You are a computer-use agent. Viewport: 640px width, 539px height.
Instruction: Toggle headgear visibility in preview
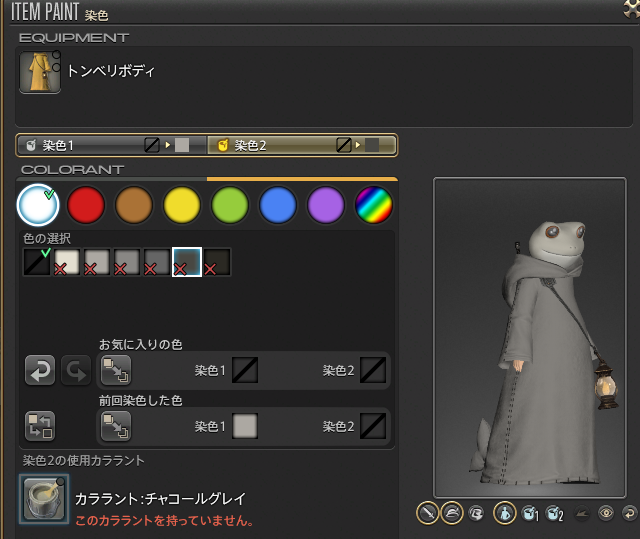(x=453, y=513)
